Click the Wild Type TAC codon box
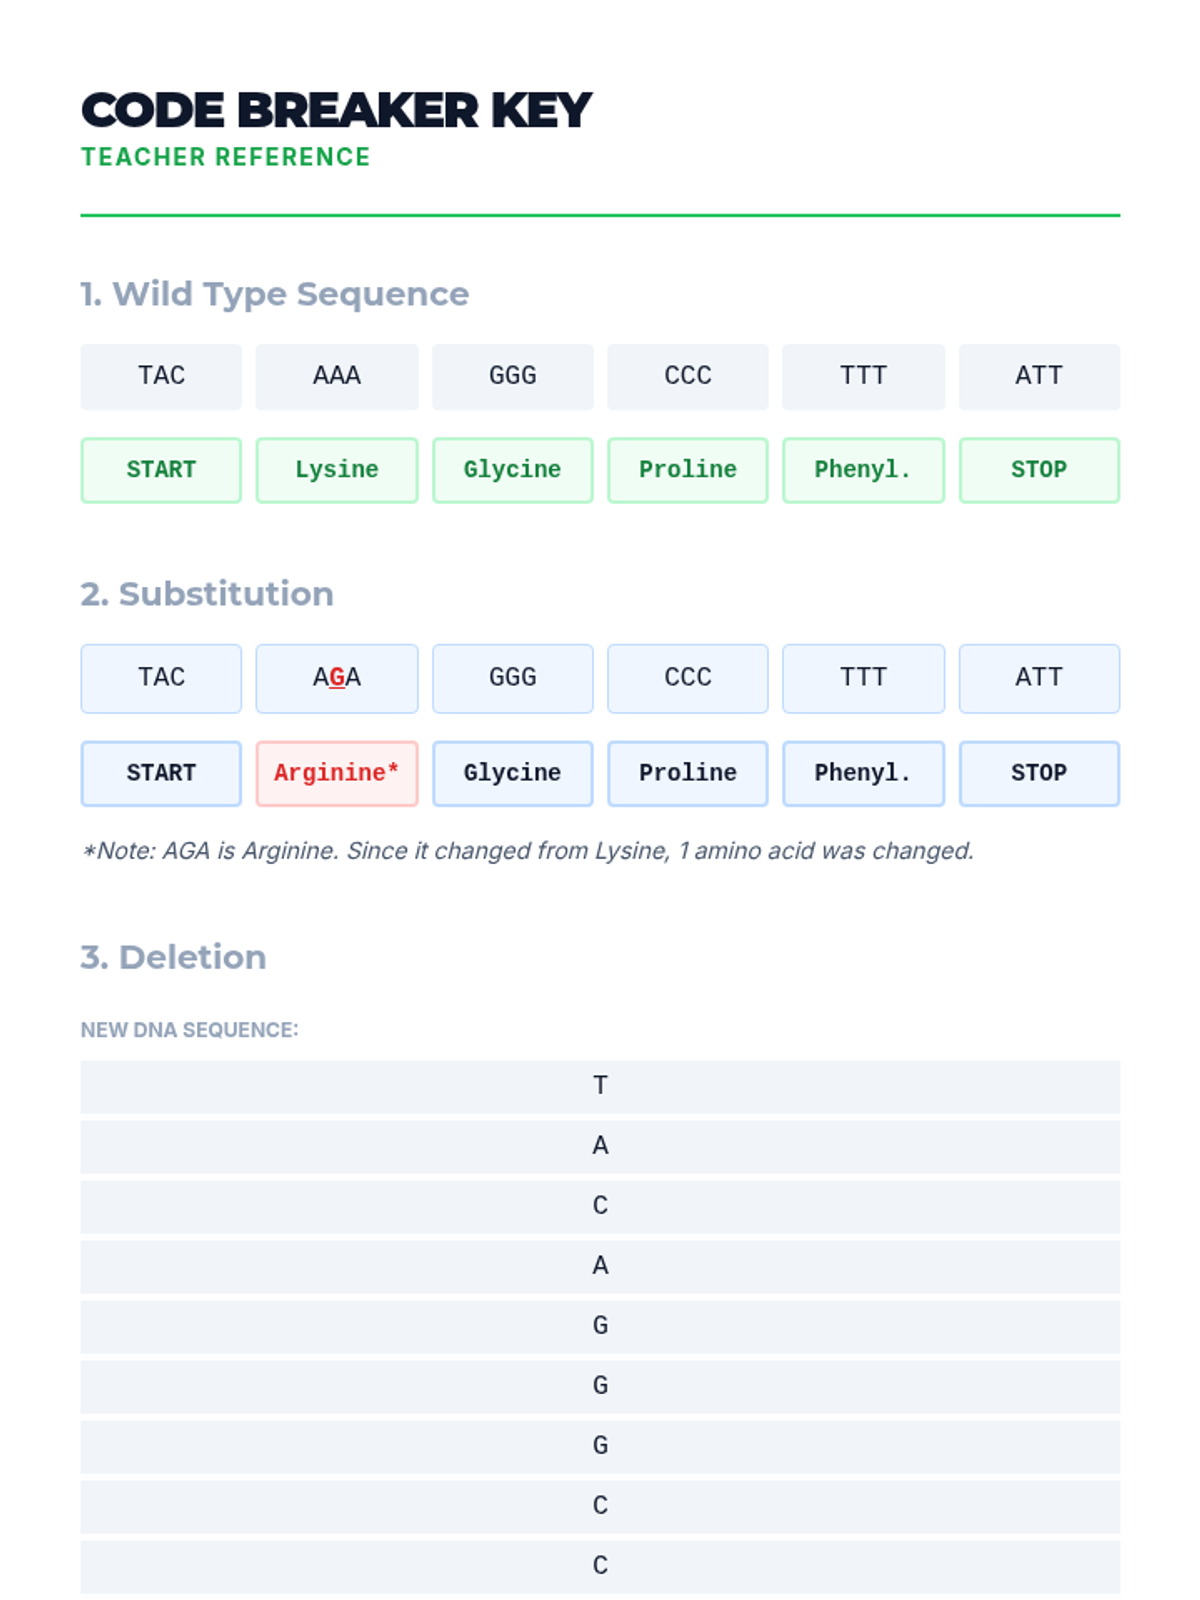Viewport: 1200px width, 1600px height. coord(161,376)
